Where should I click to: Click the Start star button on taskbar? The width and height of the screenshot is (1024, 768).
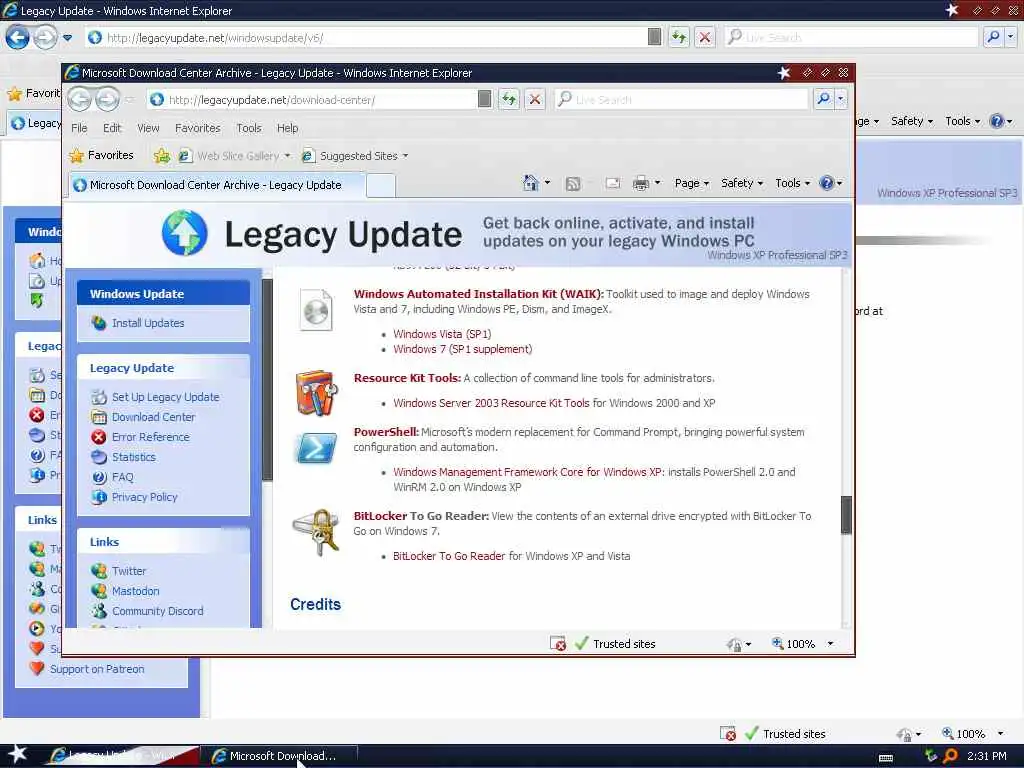(18, 754)
